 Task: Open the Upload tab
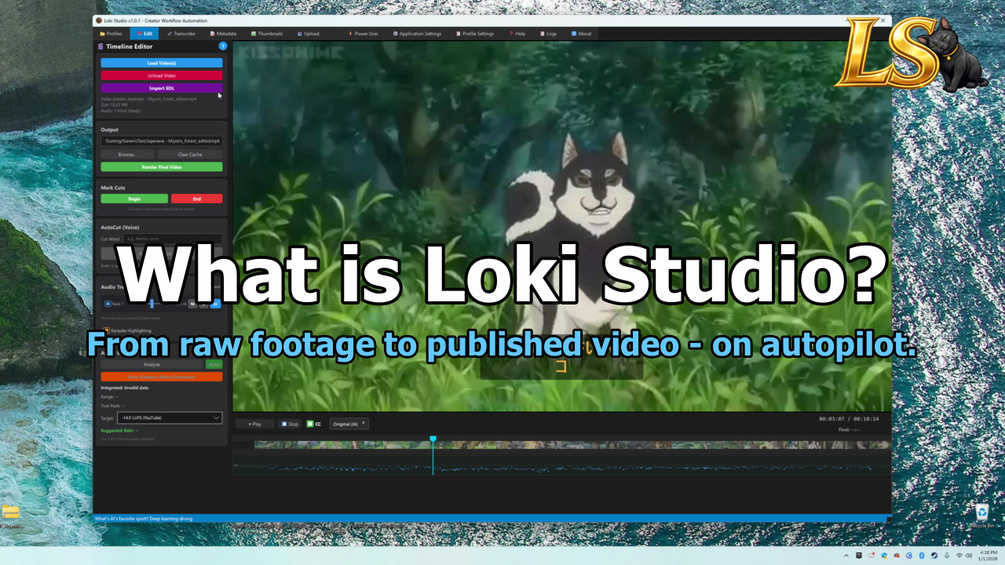[308, 33]
